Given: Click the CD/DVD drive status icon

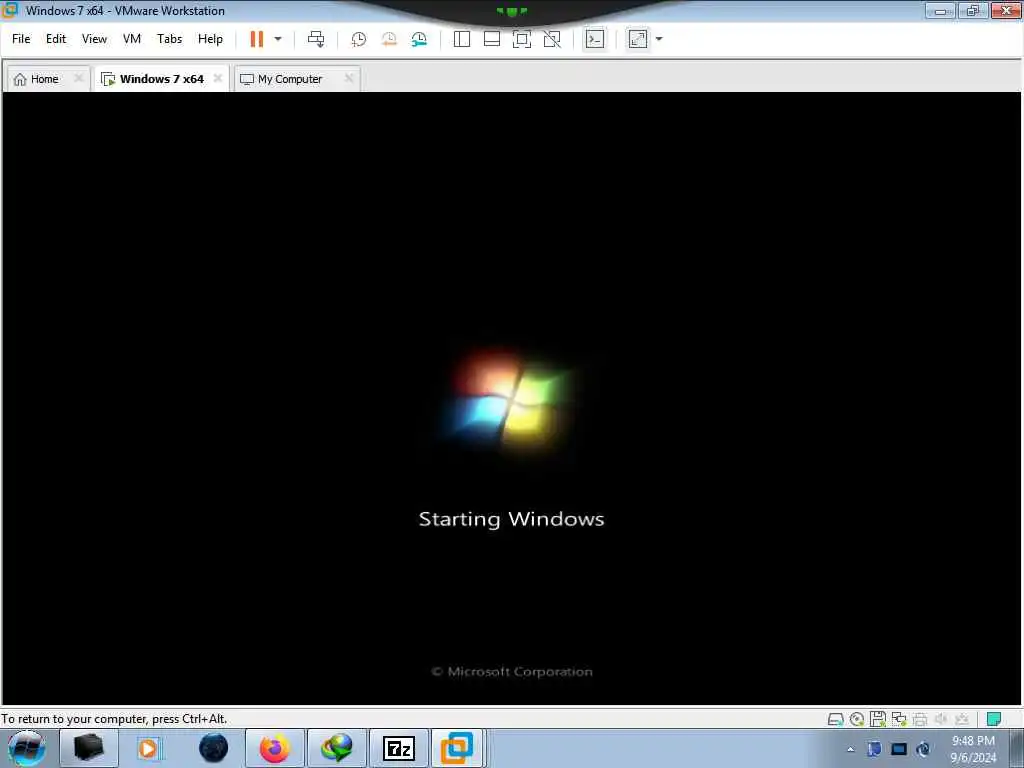Looking at the screenshot, I should coord(857,720).
